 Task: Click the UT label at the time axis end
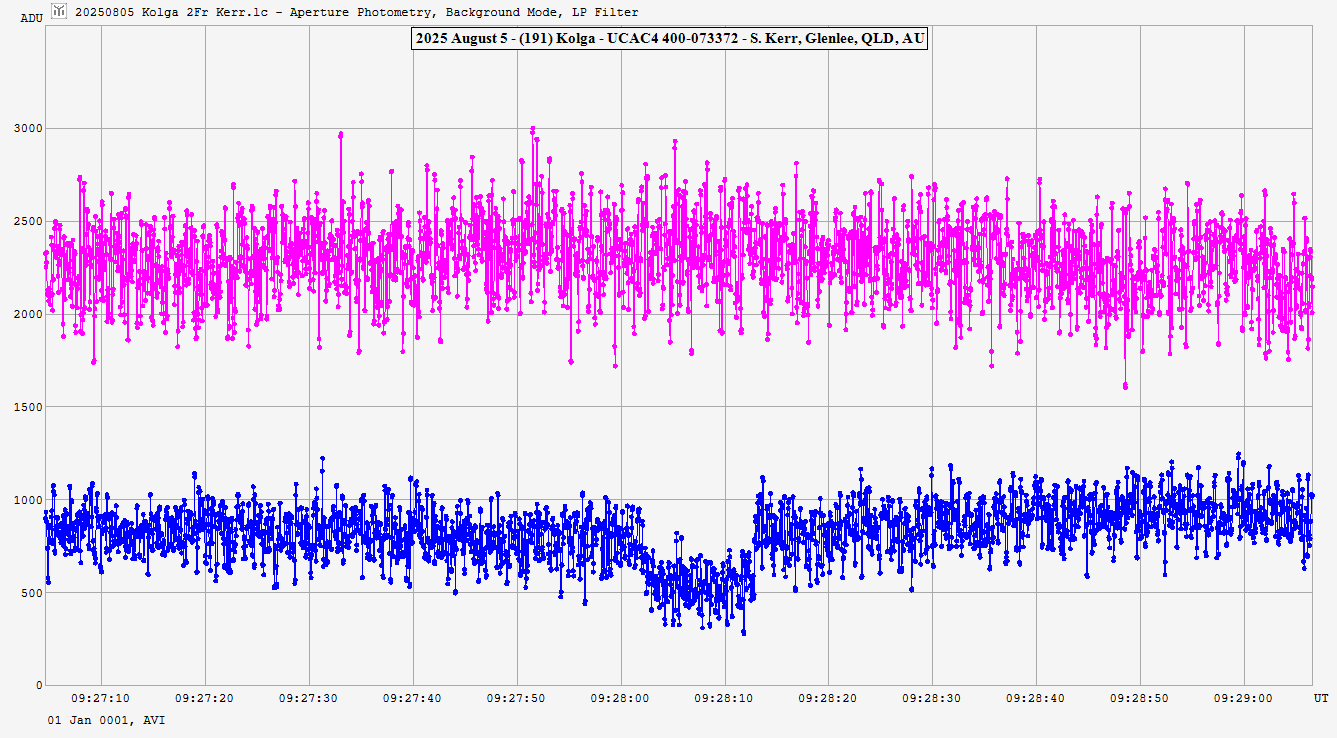(x=1320, y=698)
